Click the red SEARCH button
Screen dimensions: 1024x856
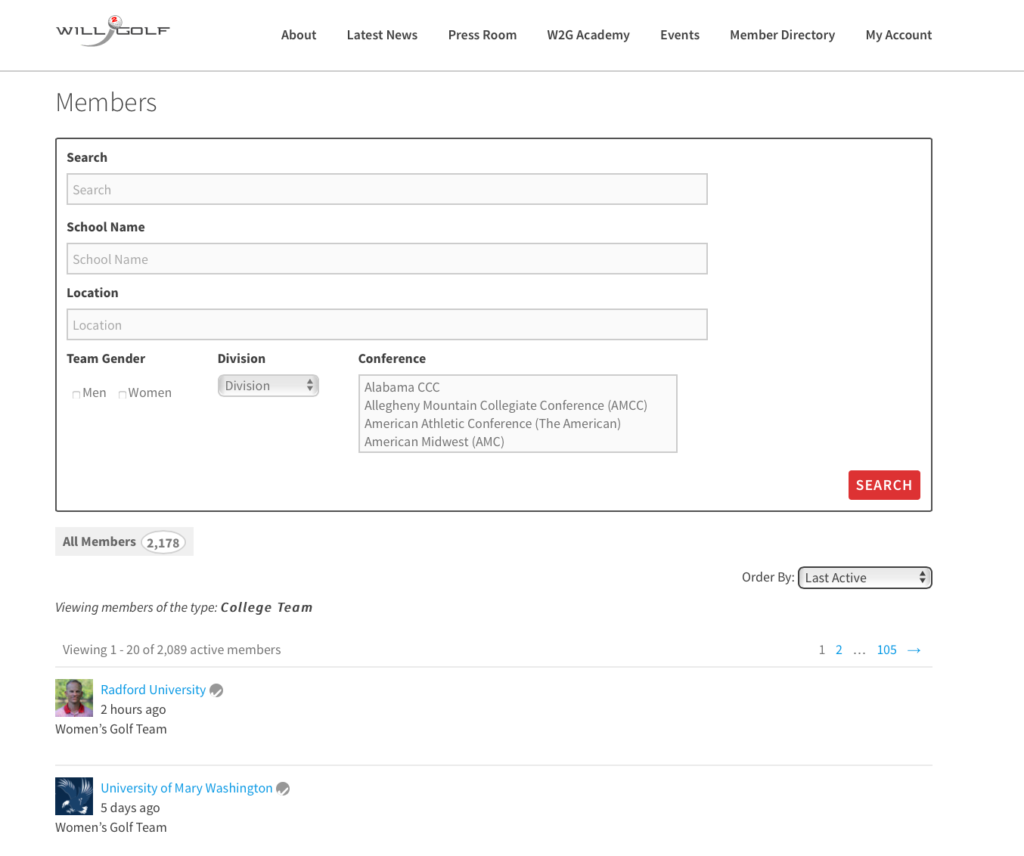(x=884, y=485)
